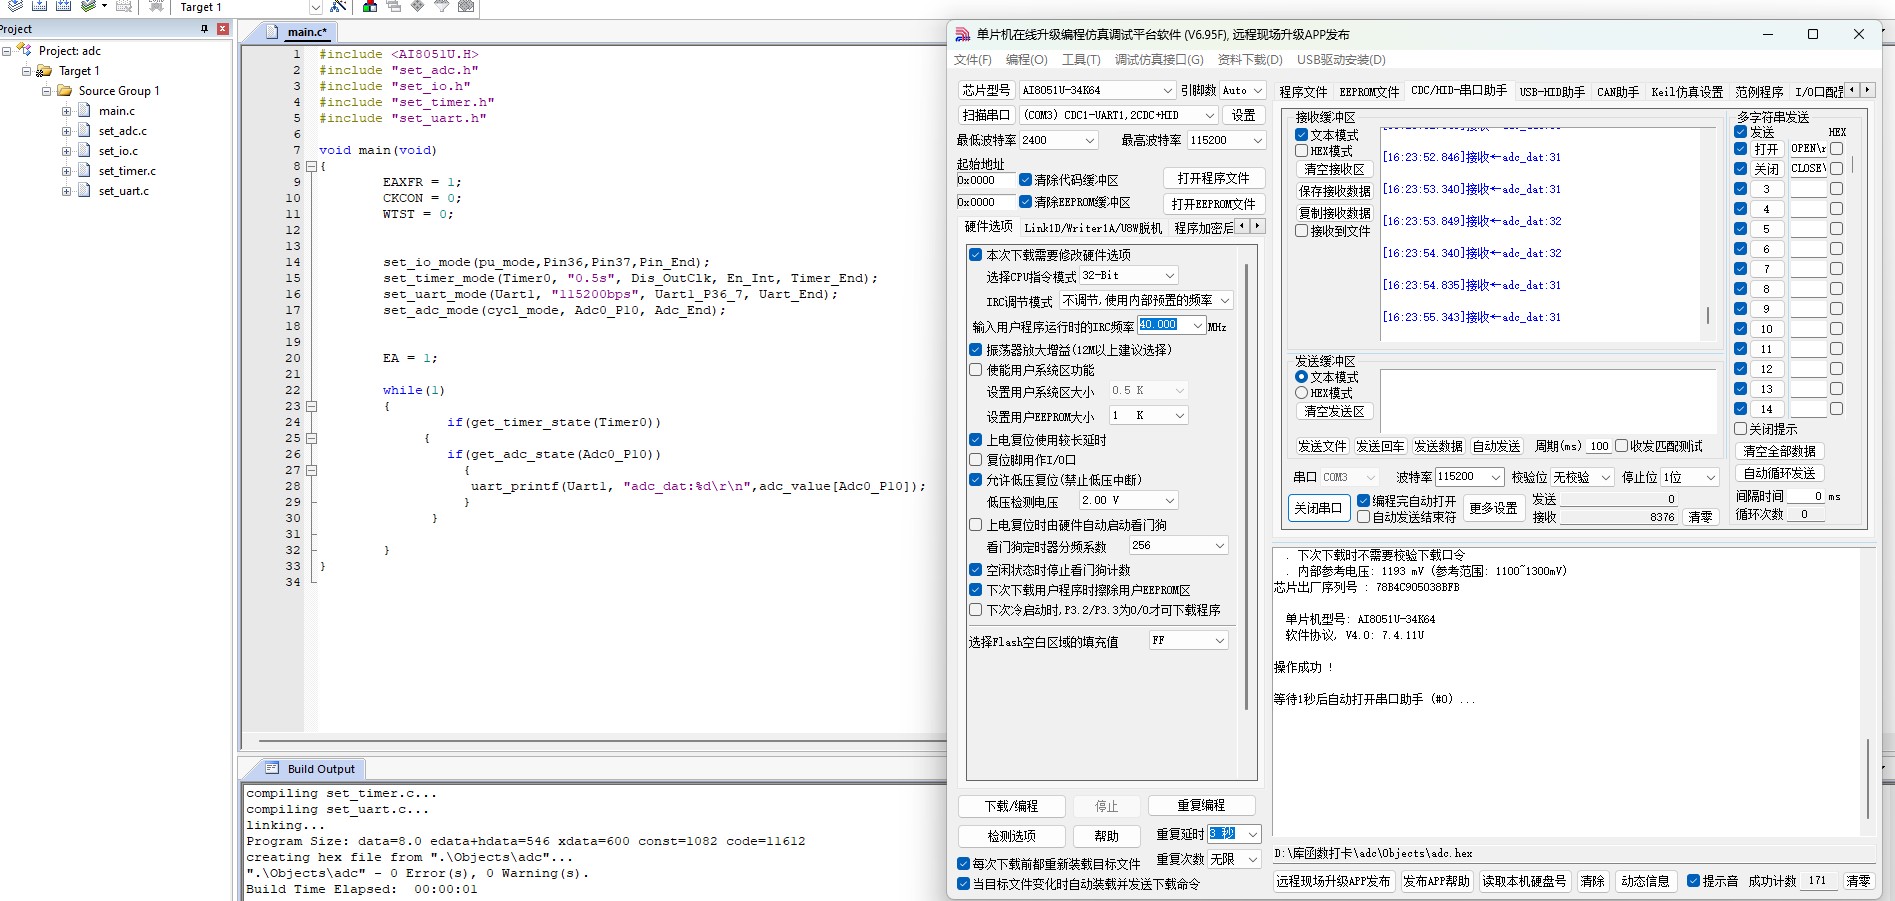
Task: Open Options for Target wand icon
Action: pos(338,6)
